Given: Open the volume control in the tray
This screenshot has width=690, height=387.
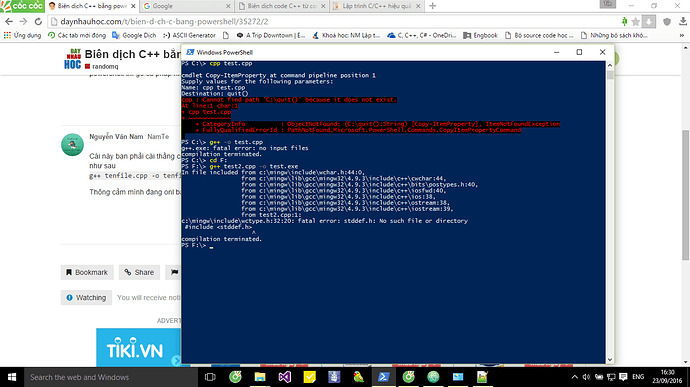Looking at the screenshot, I should coord(586,377).
